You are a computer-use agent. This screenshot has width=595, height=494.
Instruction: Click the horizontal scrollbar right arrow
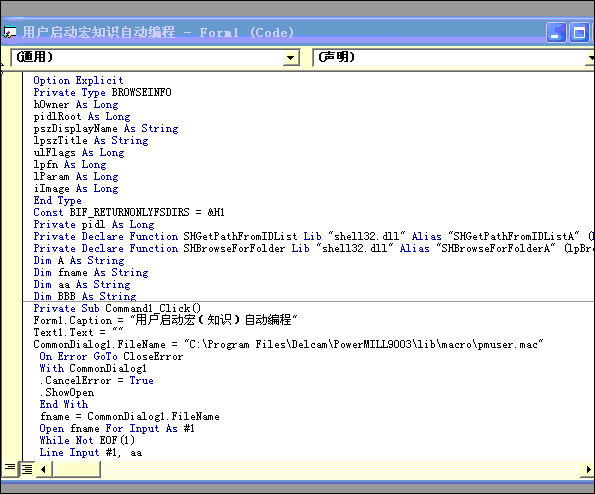point(588,469)
